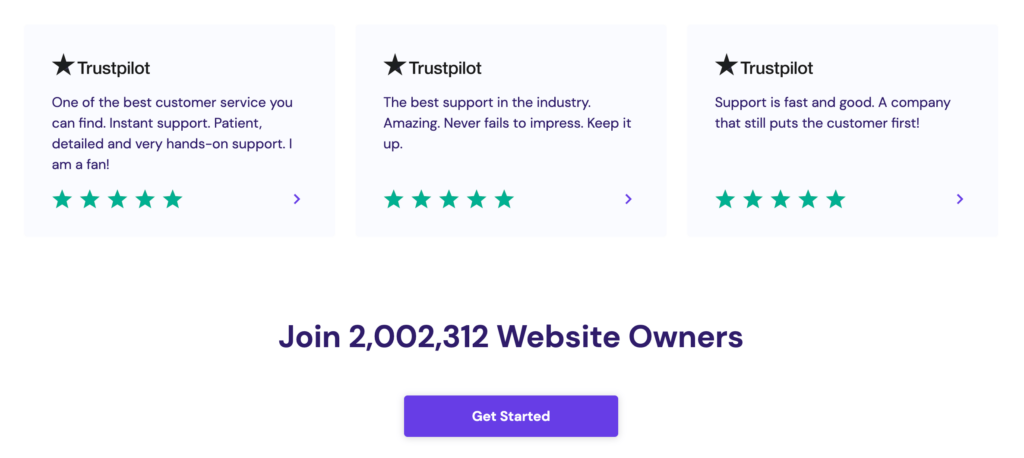Expand arrow on 'Never fails to impress' review
This screenshot has width=1024, height=458.
pos(628,199)
